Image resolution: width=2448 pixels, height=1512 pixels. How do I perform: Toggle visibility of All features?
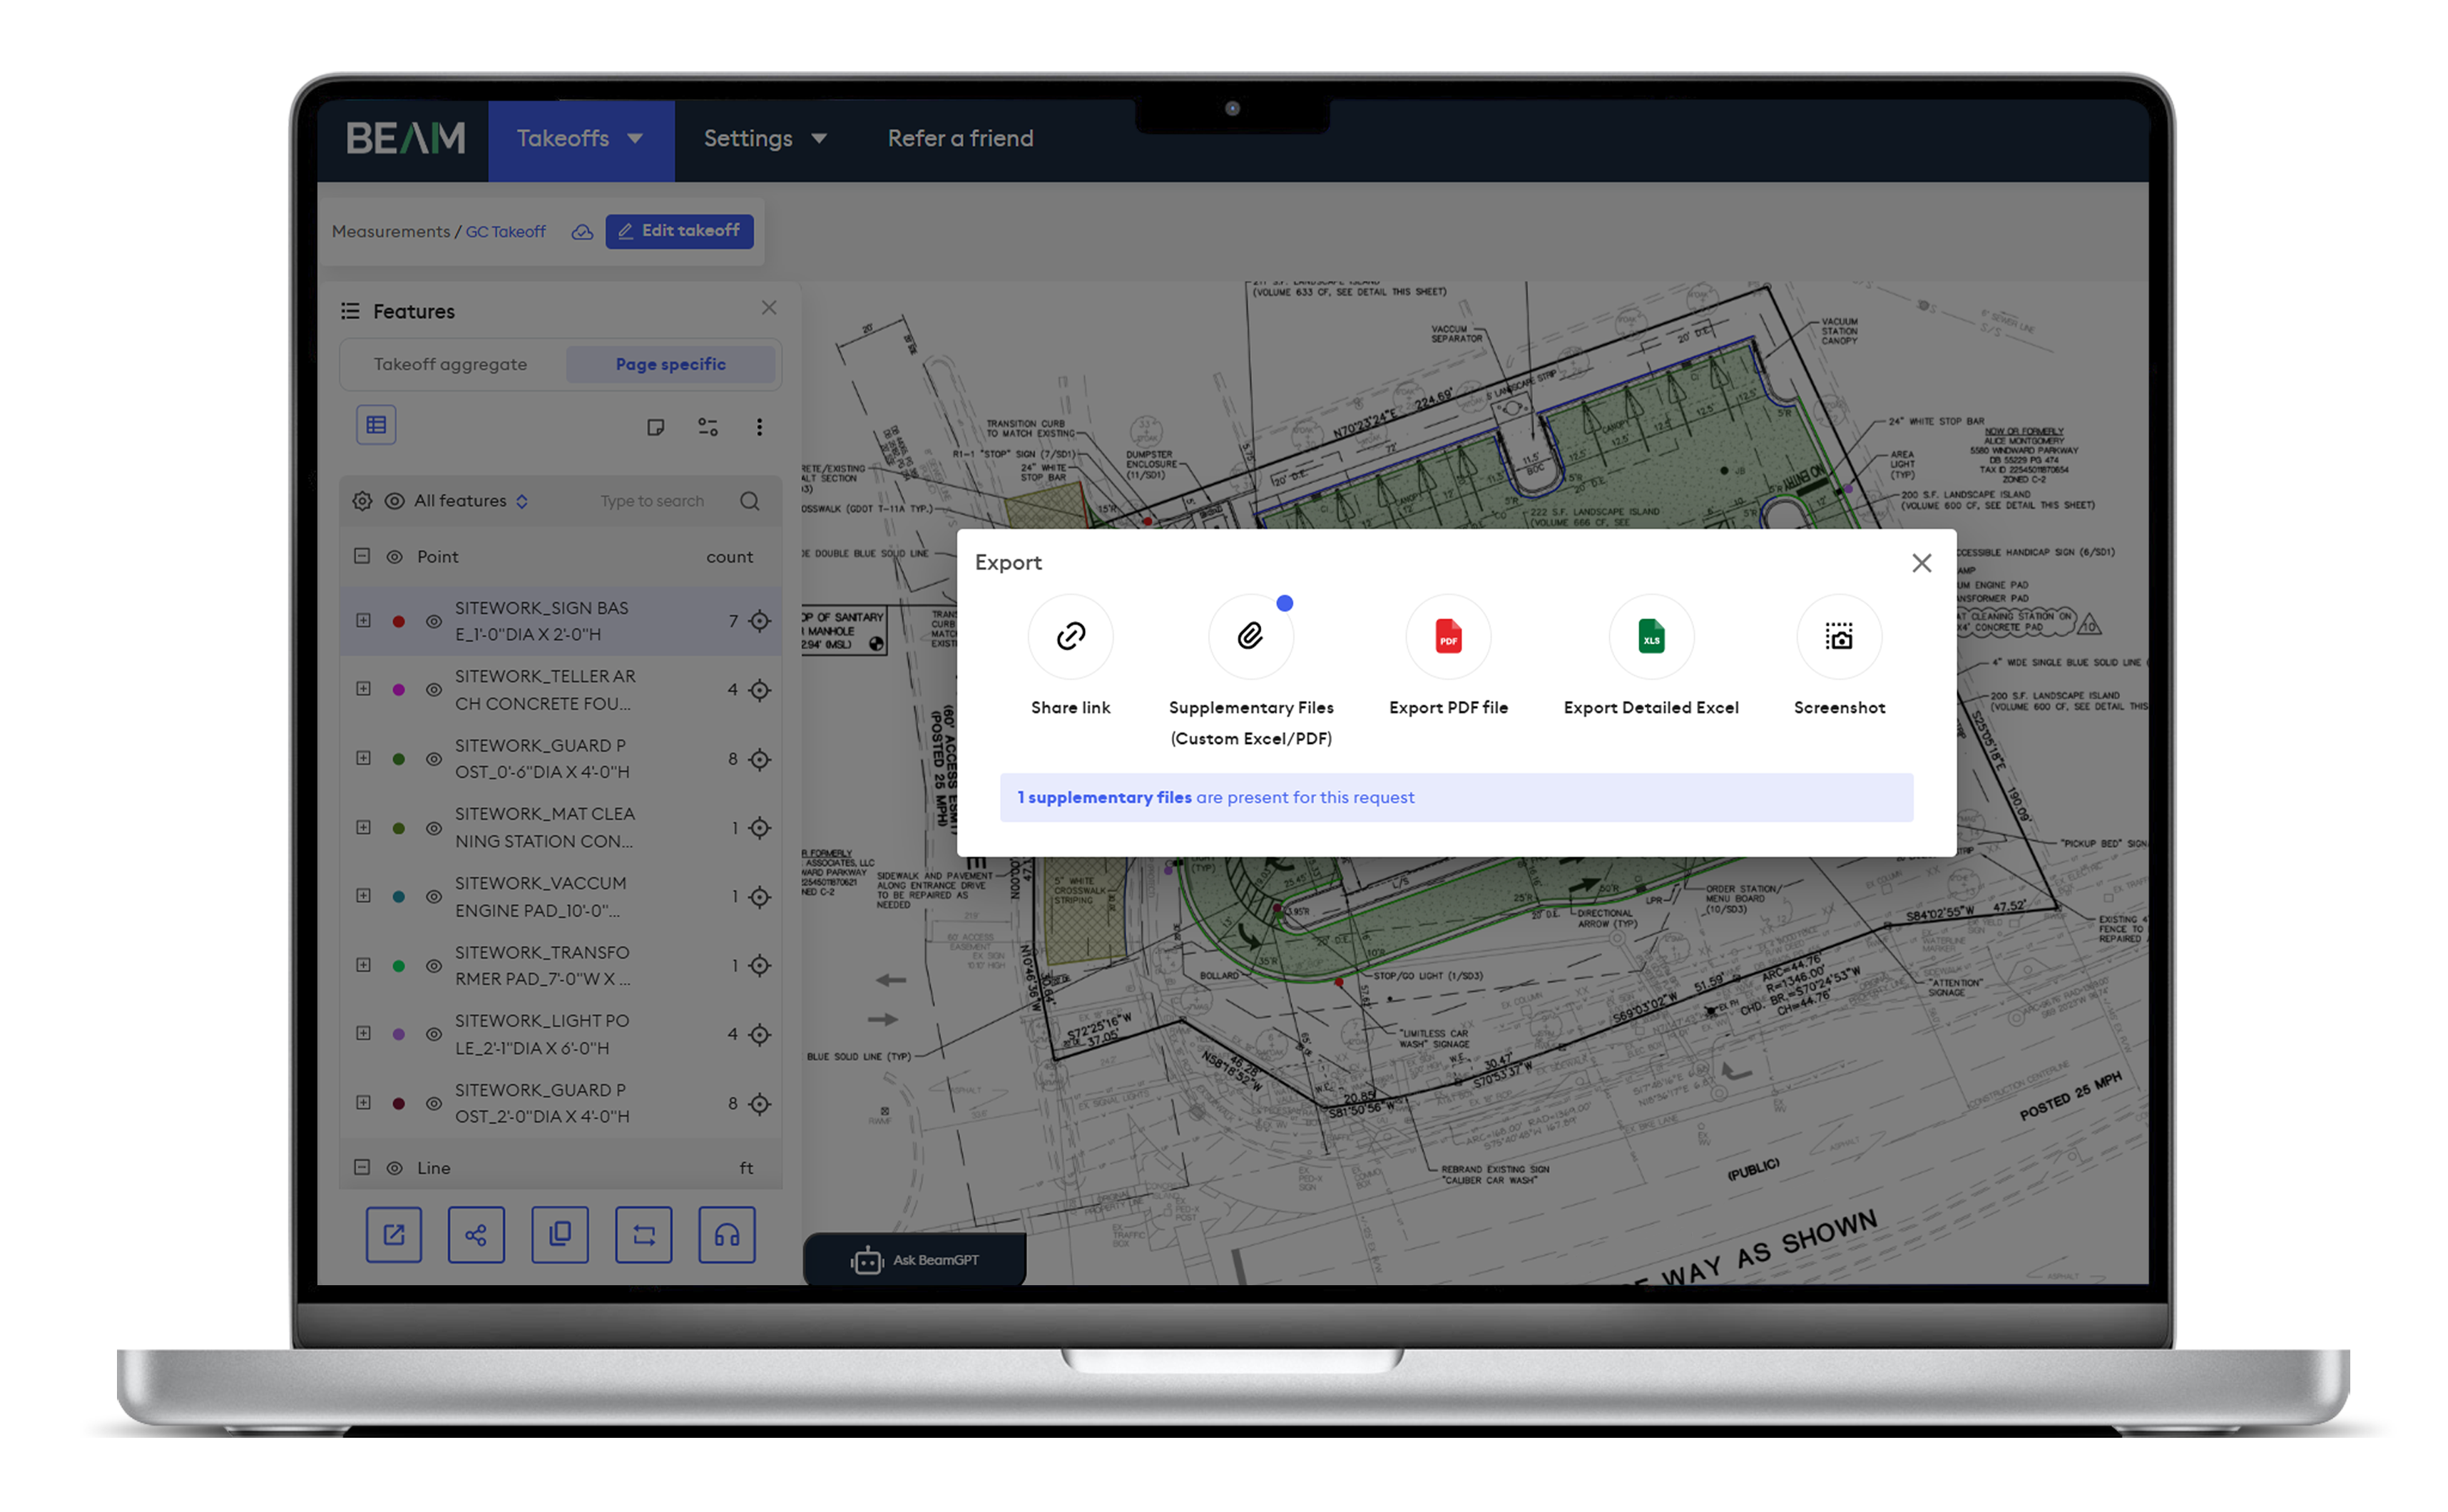(x=394, y=500)
